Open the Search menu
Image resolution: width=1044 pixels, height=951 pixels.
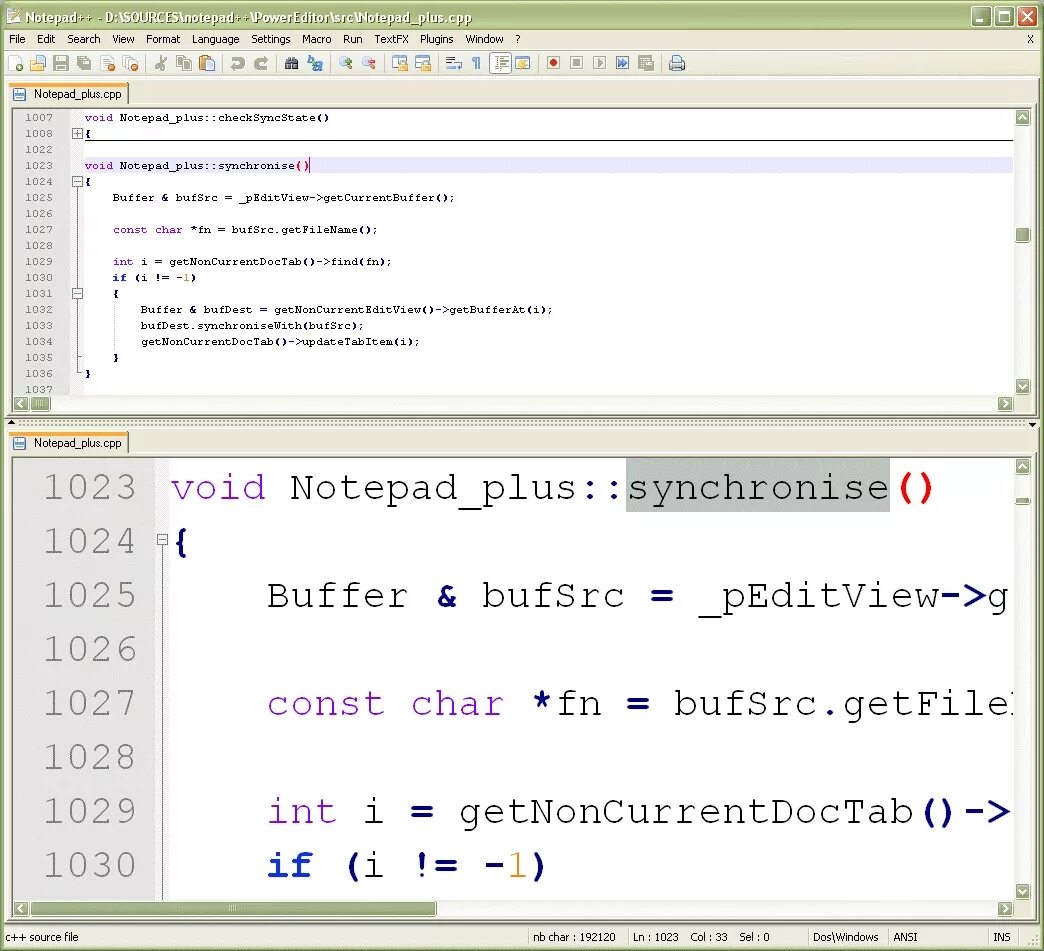(84, 39)
